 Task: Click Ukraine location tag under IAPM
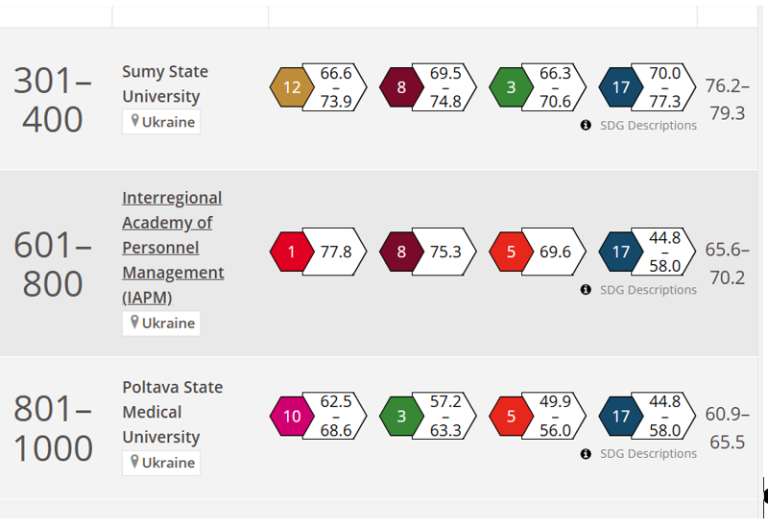(161, 323)
